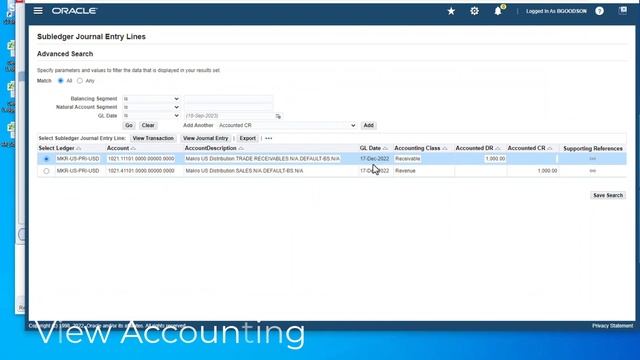Image resolution: width=640 pixels, height=360 pixels.
Task: Select Match All radio button
Action: click(60, 81)
